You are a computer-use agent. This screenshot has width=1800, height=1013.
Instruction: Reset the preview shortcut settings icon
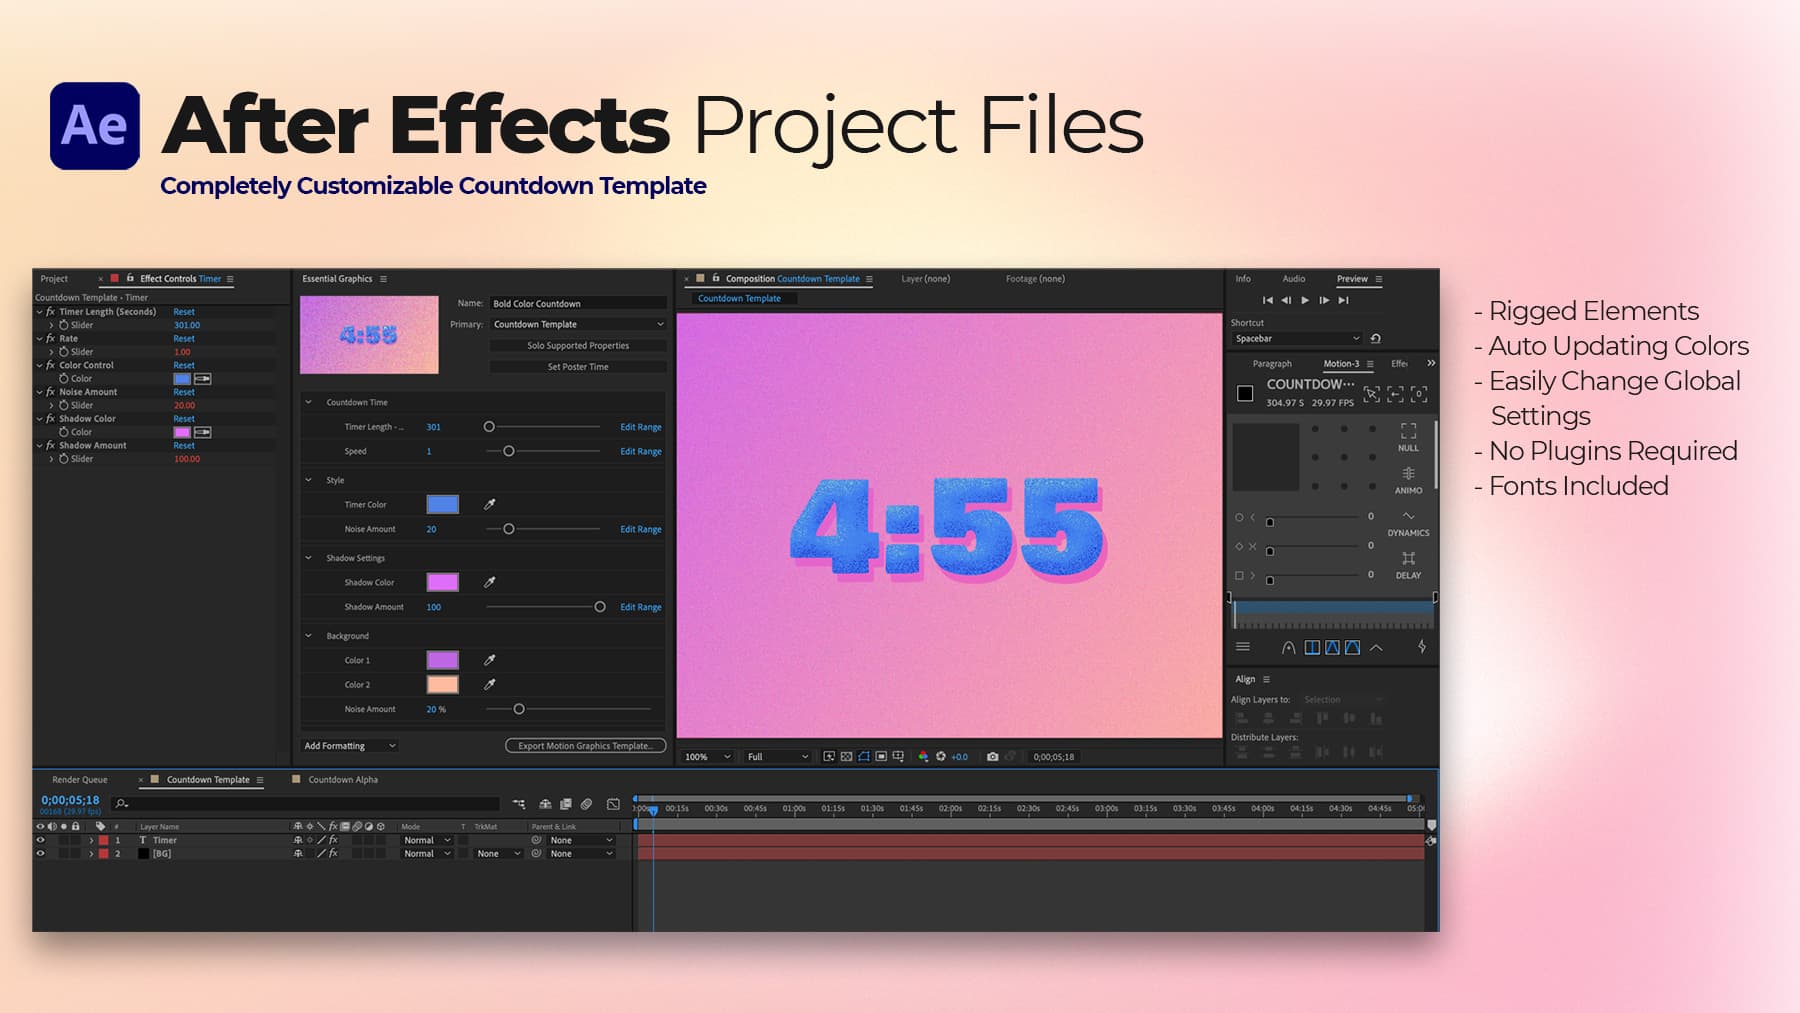tap(1376, 338)
